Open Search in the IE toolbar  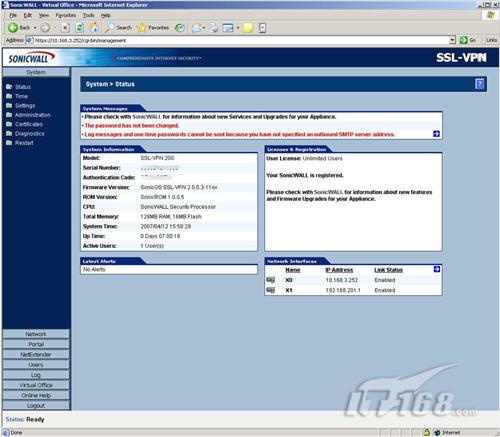pyautogui.click(x=118, y=28)
